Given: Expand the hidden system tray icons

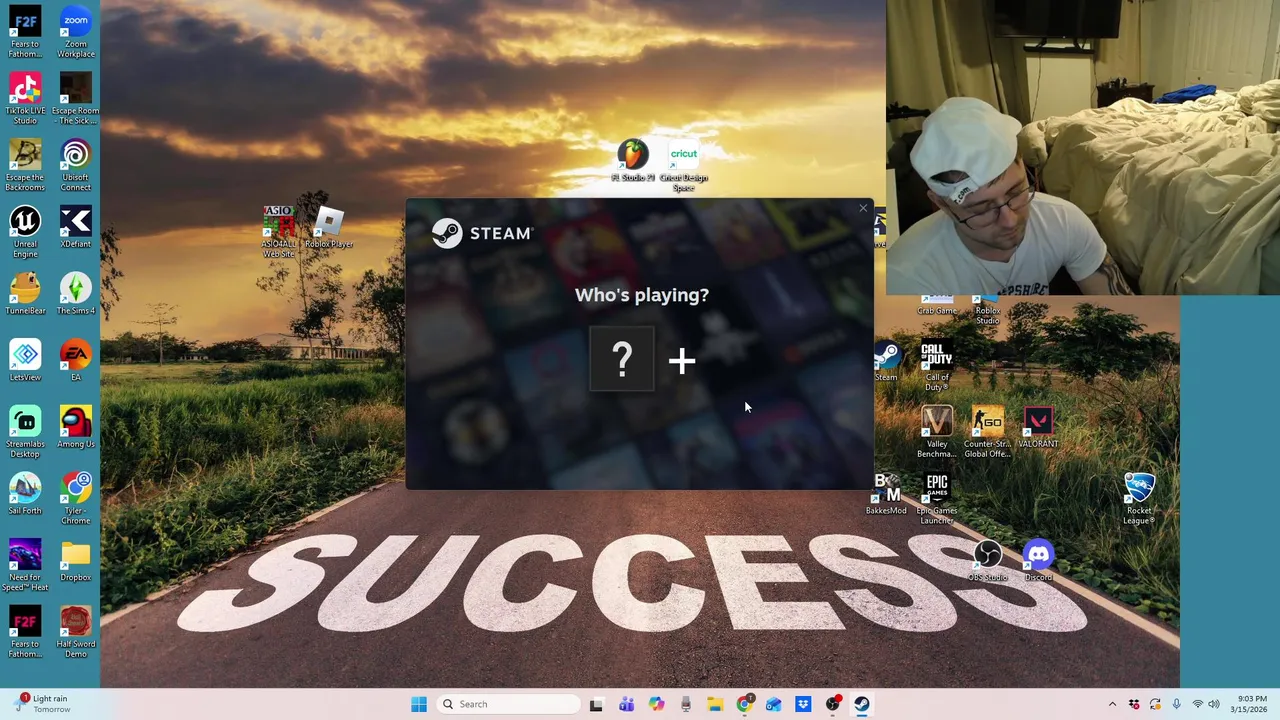Looking at the screenshot, I should pyautogui.click(x=1112, y=704).
